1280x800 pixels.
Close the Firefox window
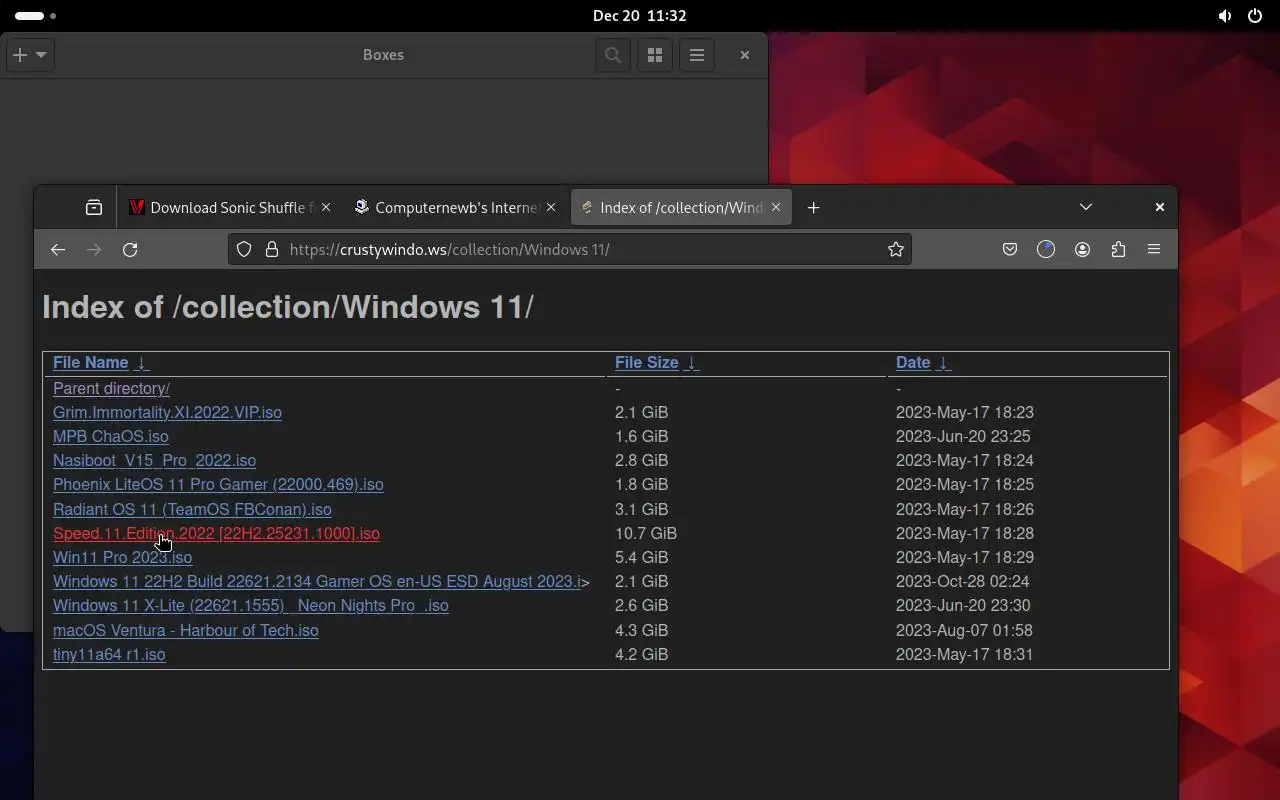coord(1160,207)
